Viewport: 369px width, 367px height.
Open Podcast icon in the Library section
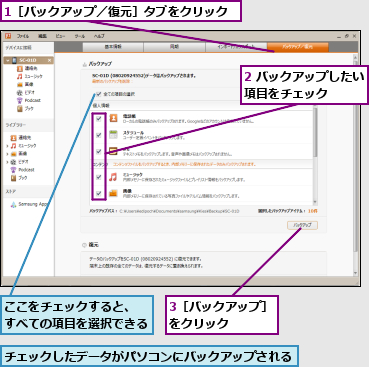13,170
